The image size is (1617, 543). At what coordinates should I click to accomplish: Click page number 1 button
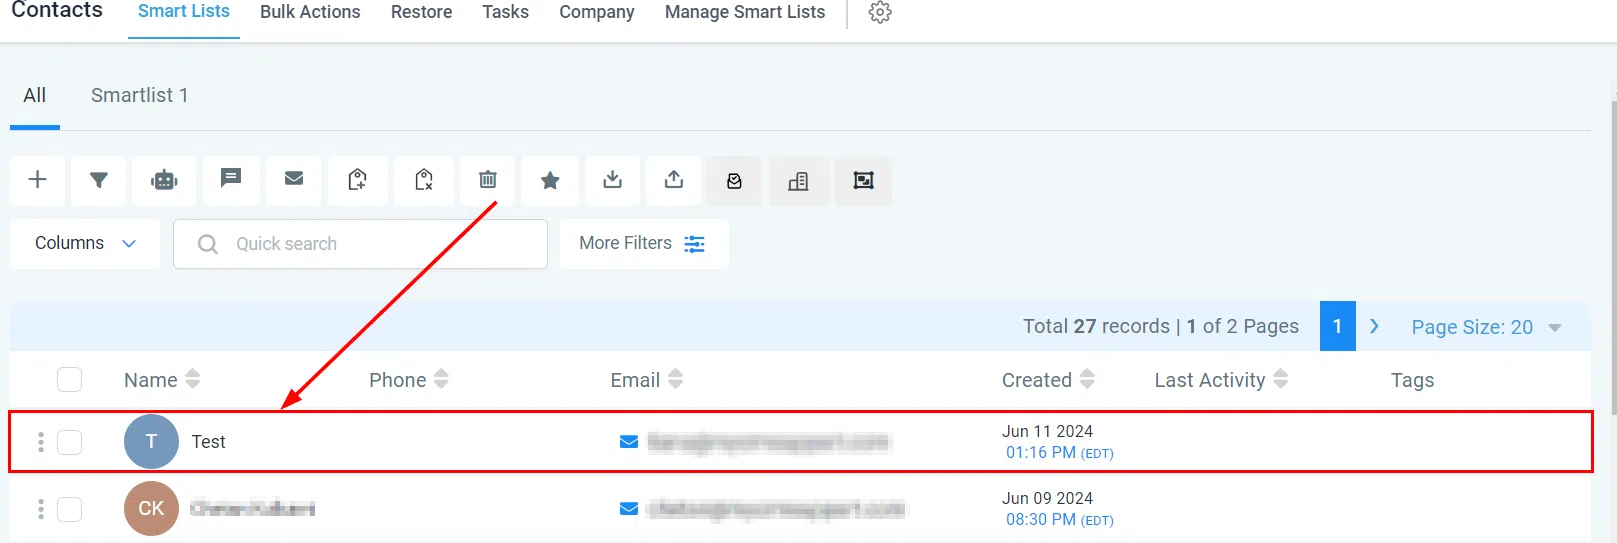point(1338,326)
